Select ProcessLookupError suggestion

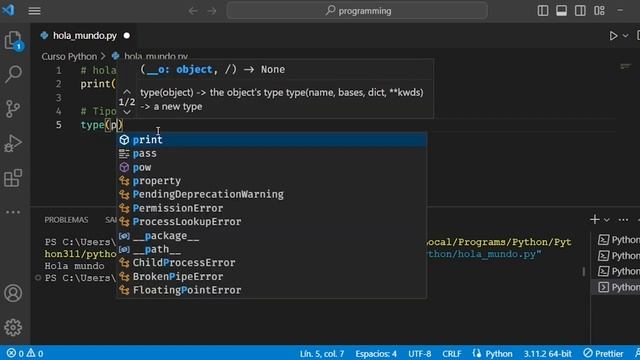point(272,222)
